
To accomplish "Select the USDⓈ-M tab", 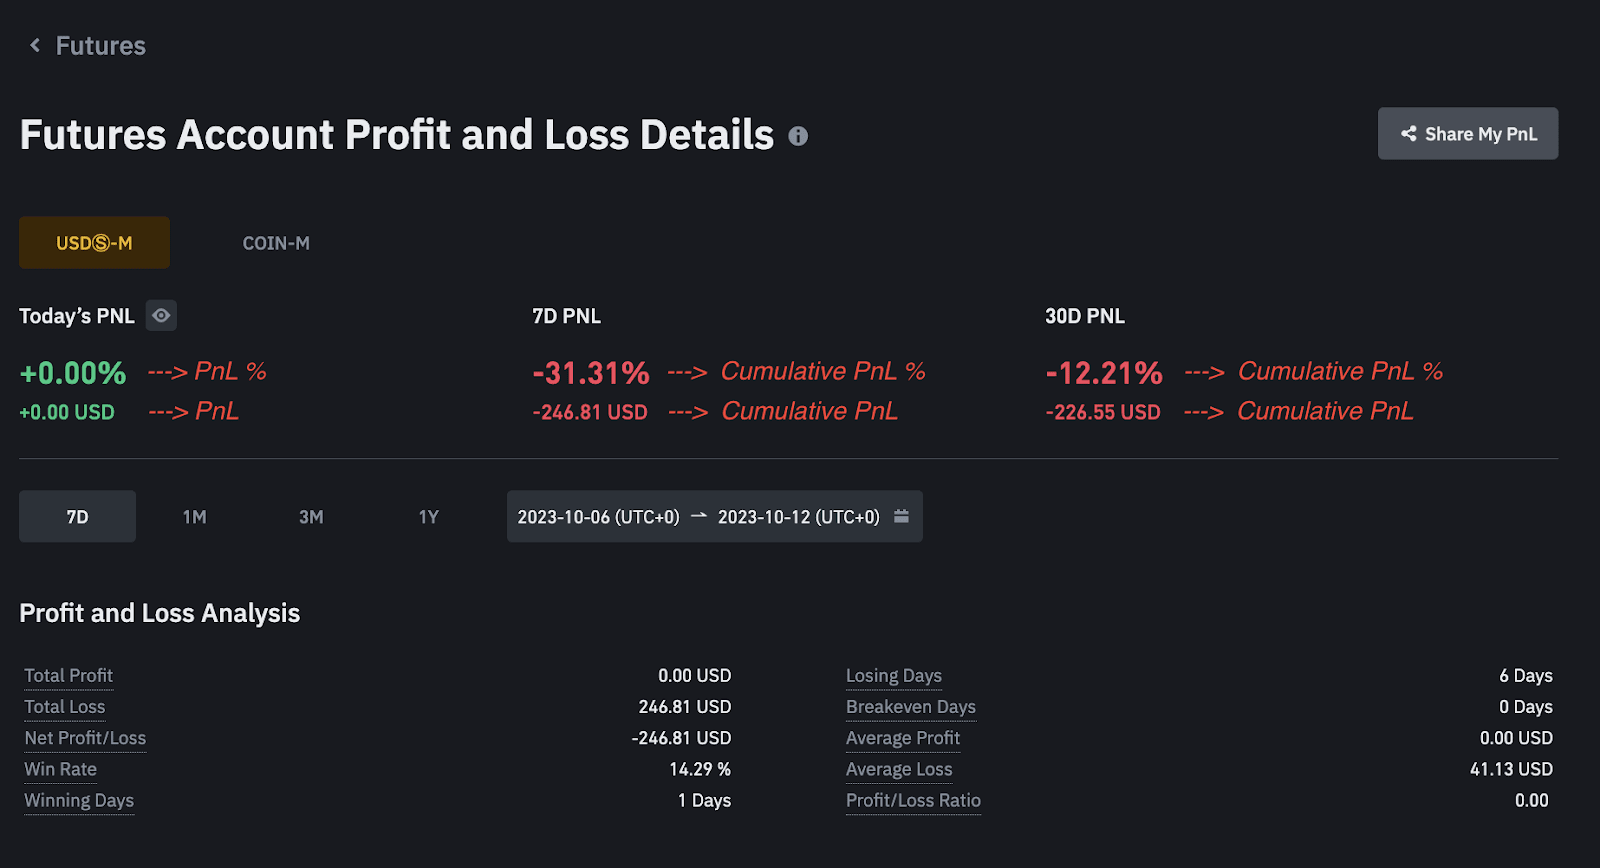I will click(93, 242).
